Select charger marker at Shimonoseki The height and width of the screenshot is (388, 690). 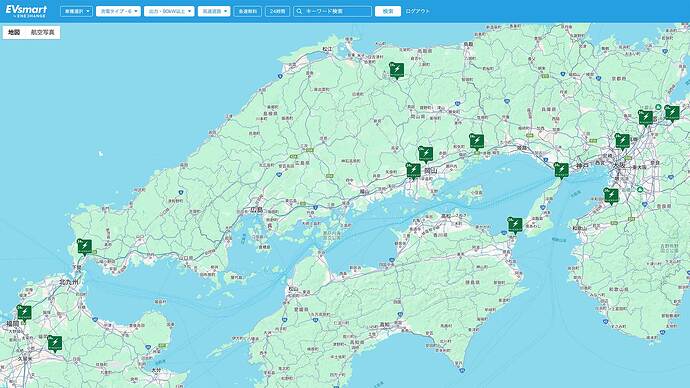[x=84, y=247]
